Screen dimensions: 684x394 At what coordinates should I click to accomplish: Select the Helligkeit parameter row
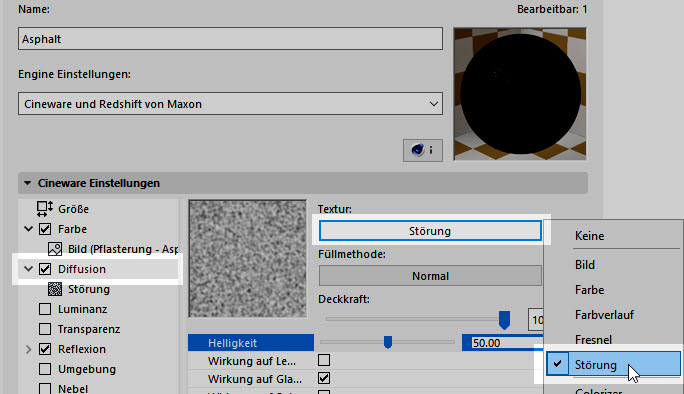[251, 343]
